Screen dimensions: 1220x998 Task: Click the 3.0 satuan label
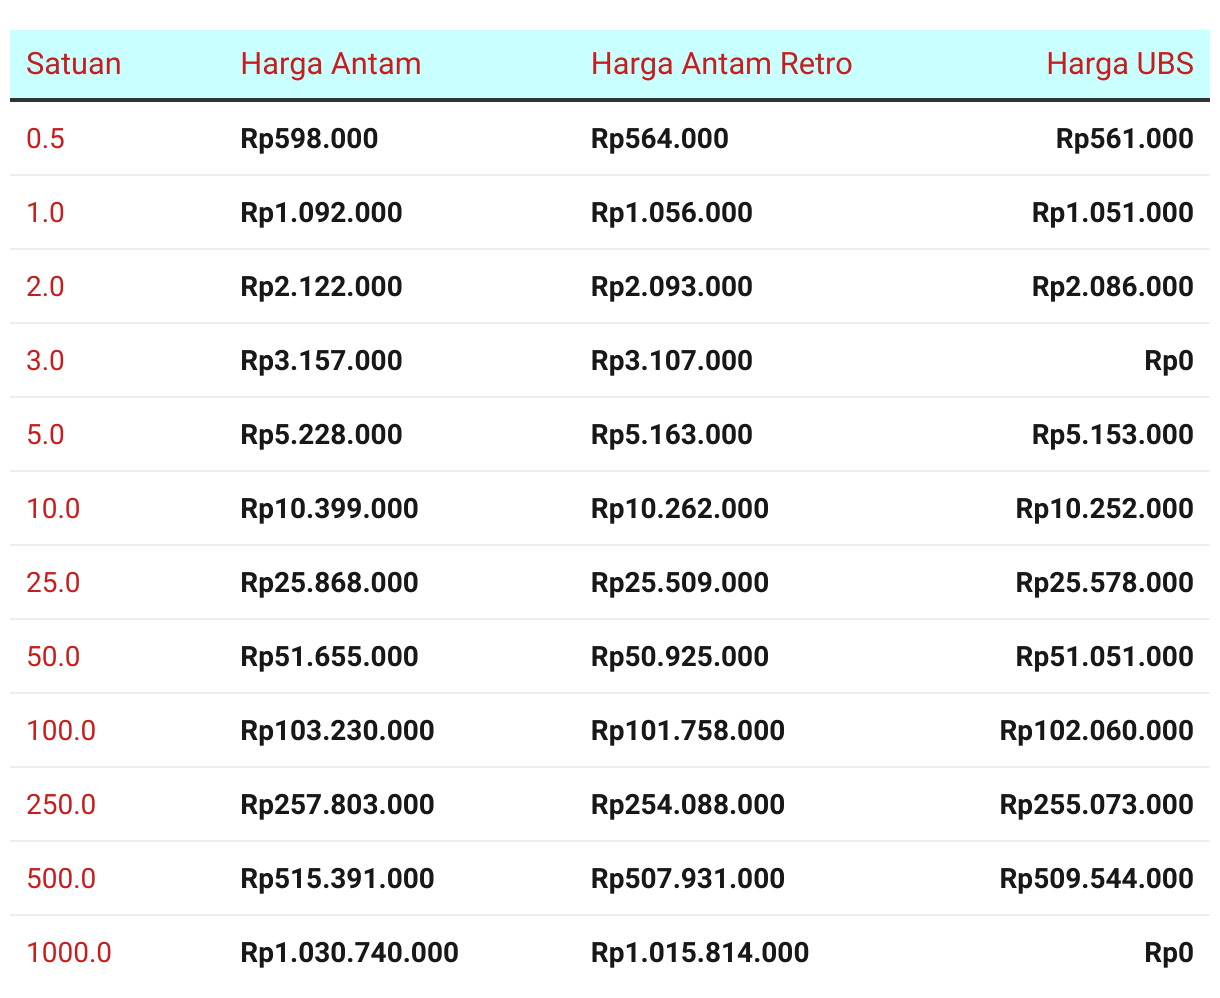click(x=45, y=360)
